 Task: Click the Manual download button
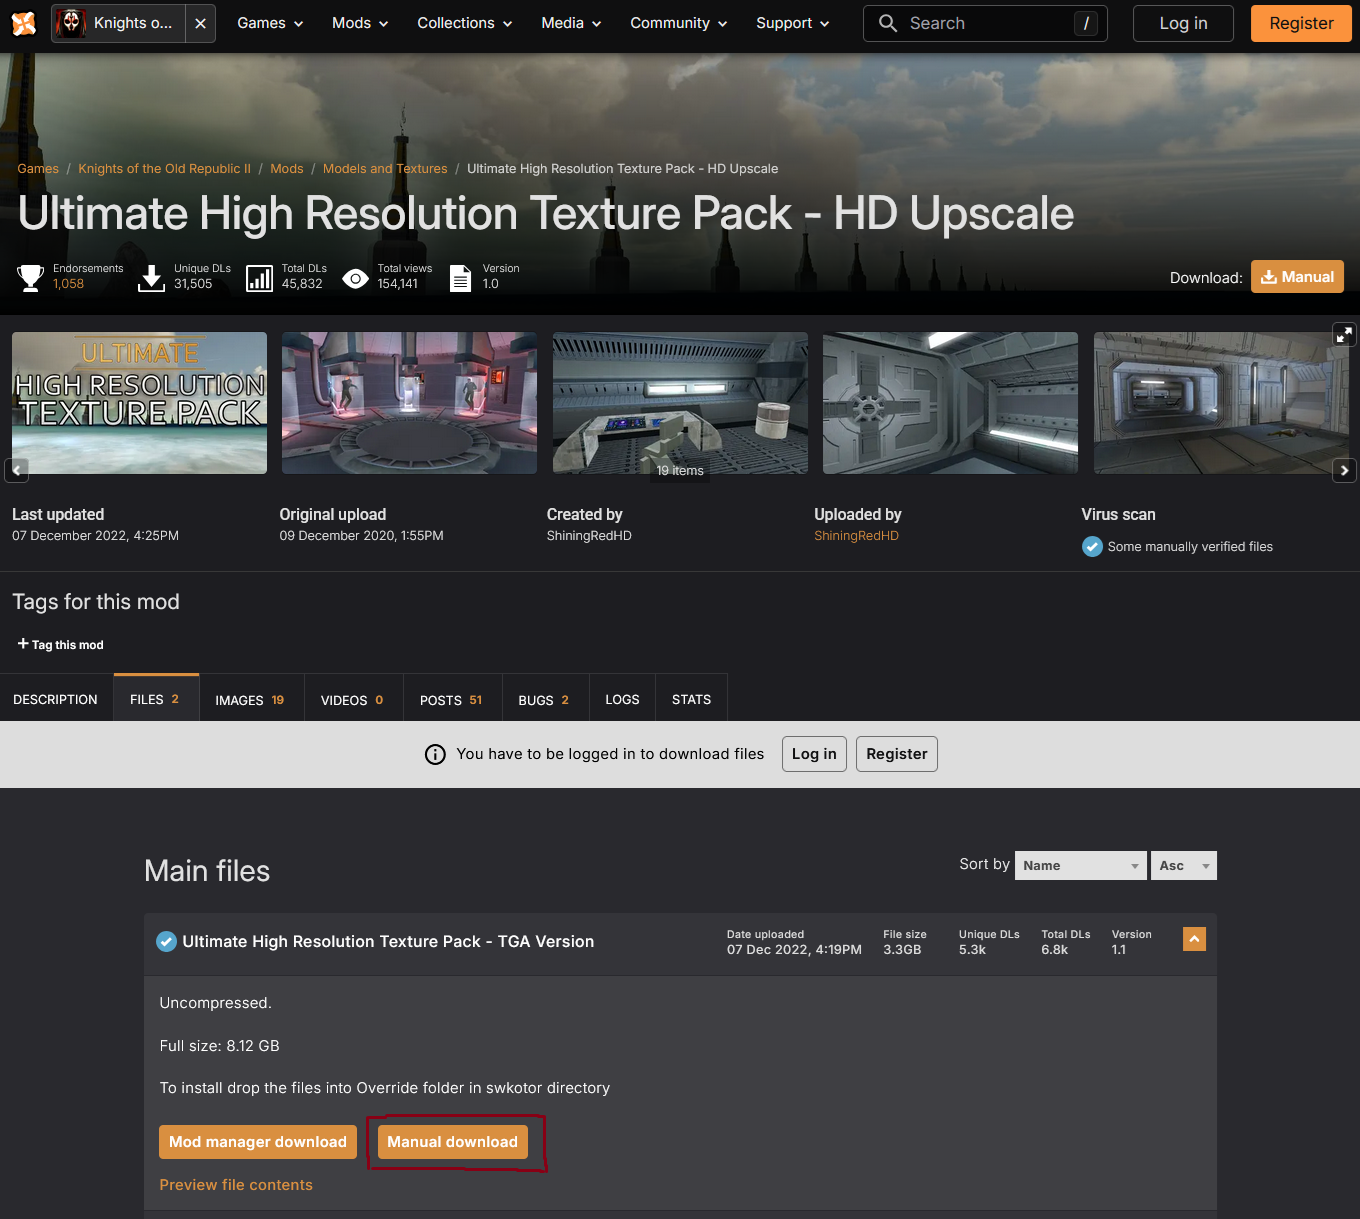click(x=453, y=1142)
